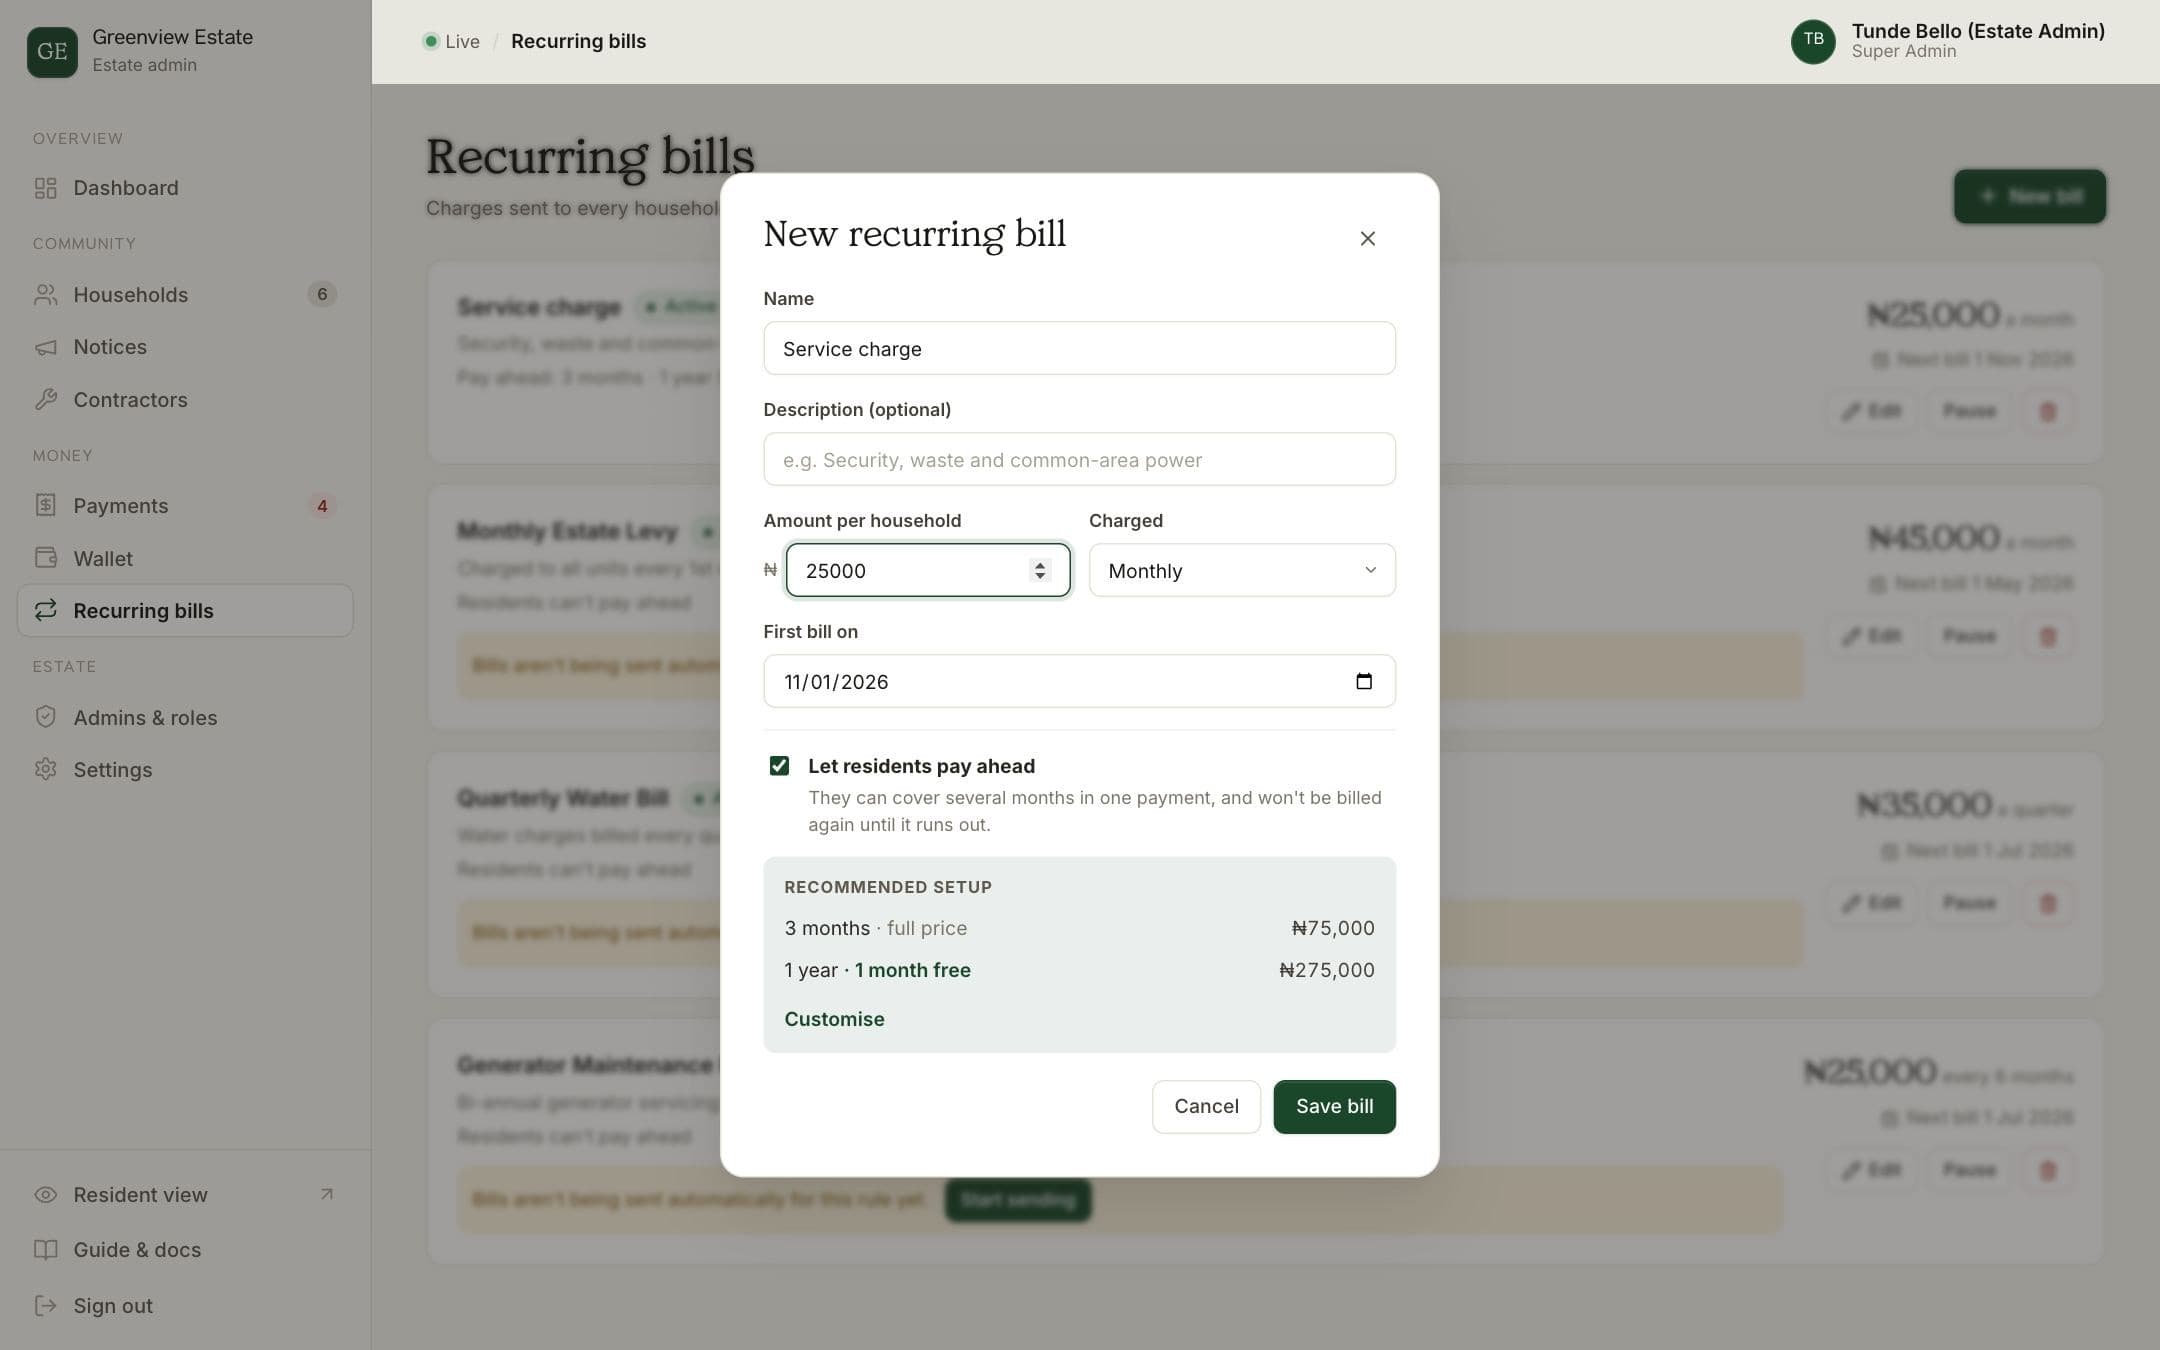
Task: Click the GE Greenview Estate logo
Action: 52,51
